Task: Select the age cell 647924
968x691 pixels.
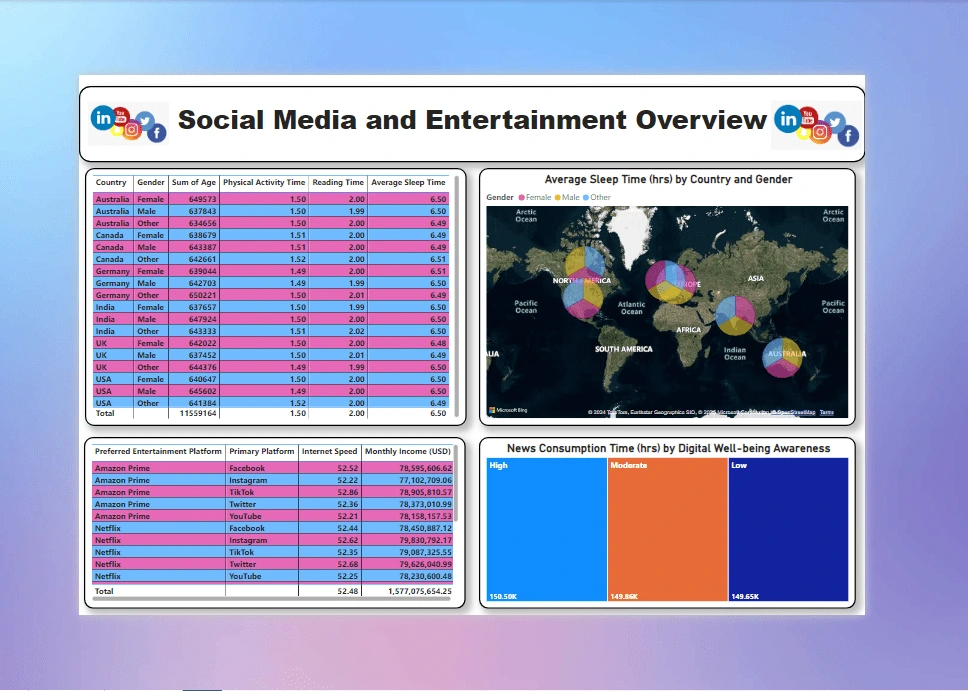Action: pyautogui.click(x=194, y=319)
